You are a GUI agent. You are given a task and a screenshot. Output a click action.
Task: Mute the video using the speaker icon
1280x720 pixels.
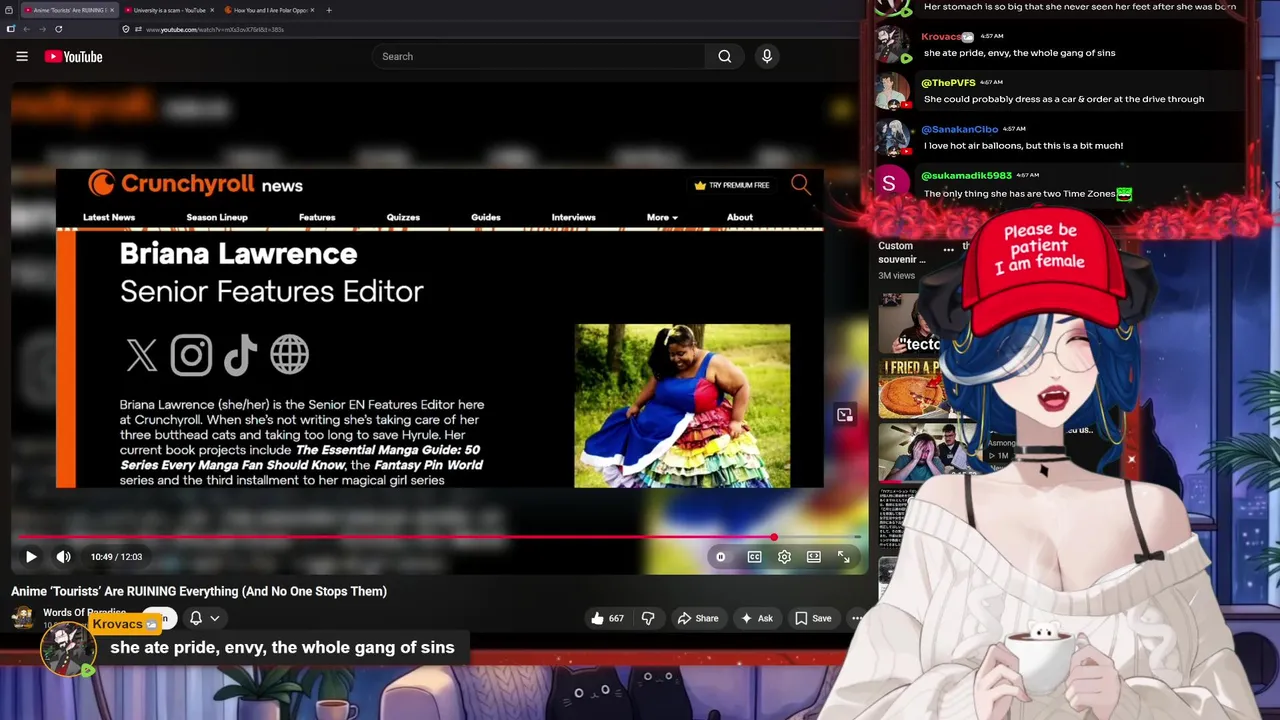pos(63,557)
